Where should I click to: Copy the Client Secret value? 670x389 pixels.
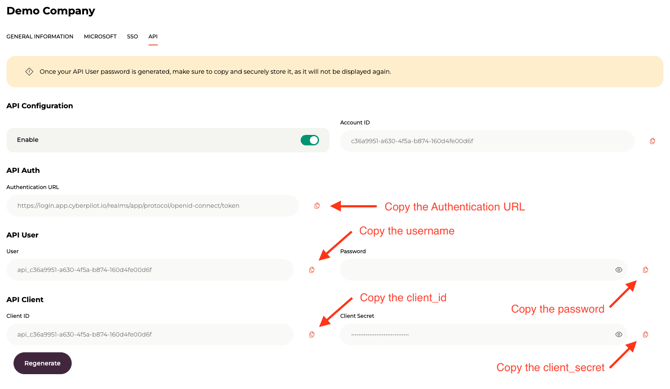[x=645, y=334]
